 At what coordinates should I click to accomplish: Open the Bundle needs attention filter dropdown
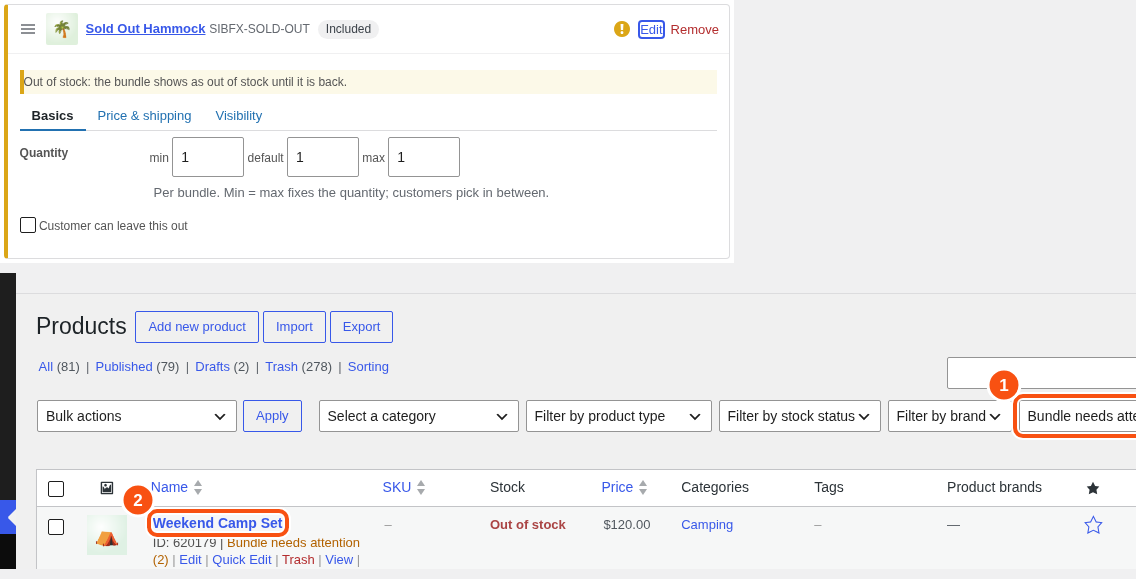1078,416
